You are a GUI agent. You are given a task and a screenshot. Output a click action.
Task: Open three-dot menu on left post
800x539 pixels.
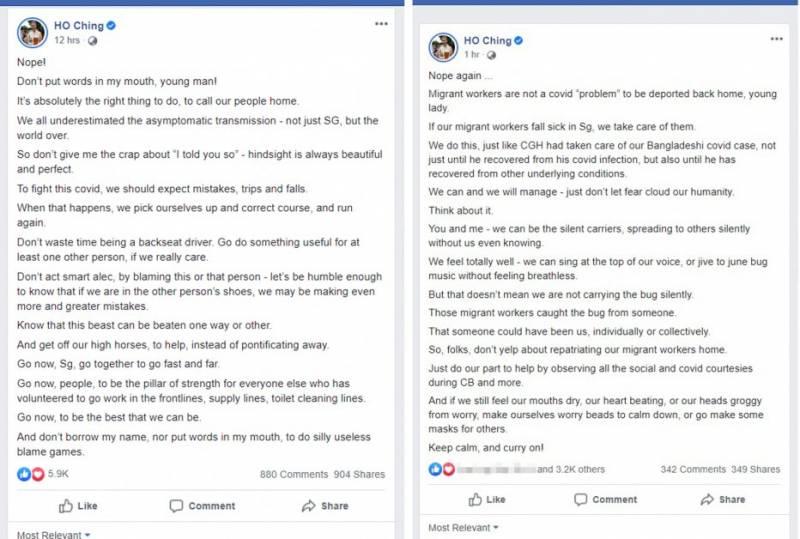point(380,23)
